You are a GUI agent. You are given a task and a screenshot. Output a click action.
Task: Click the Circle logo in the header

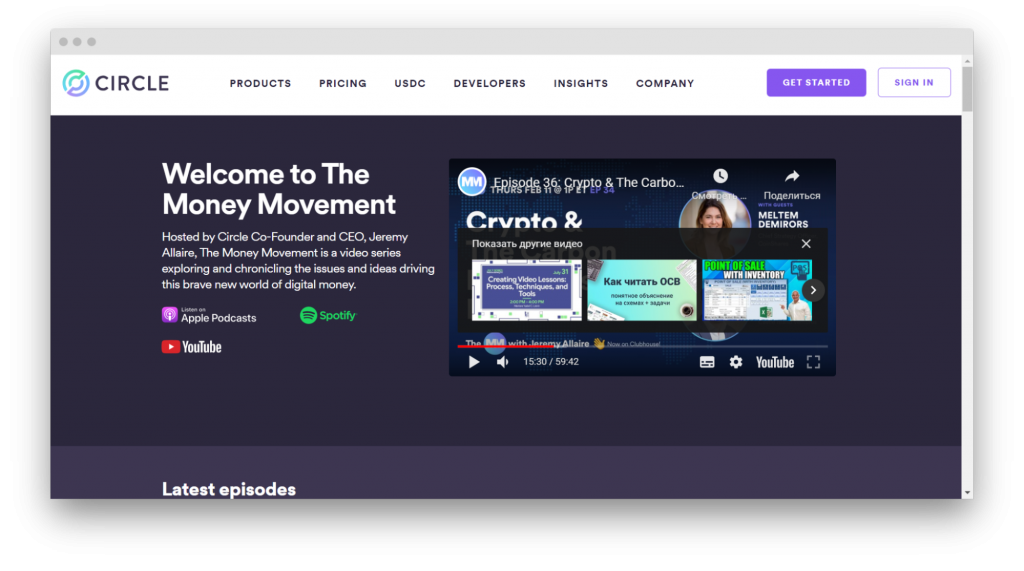(x=116, y=83)
